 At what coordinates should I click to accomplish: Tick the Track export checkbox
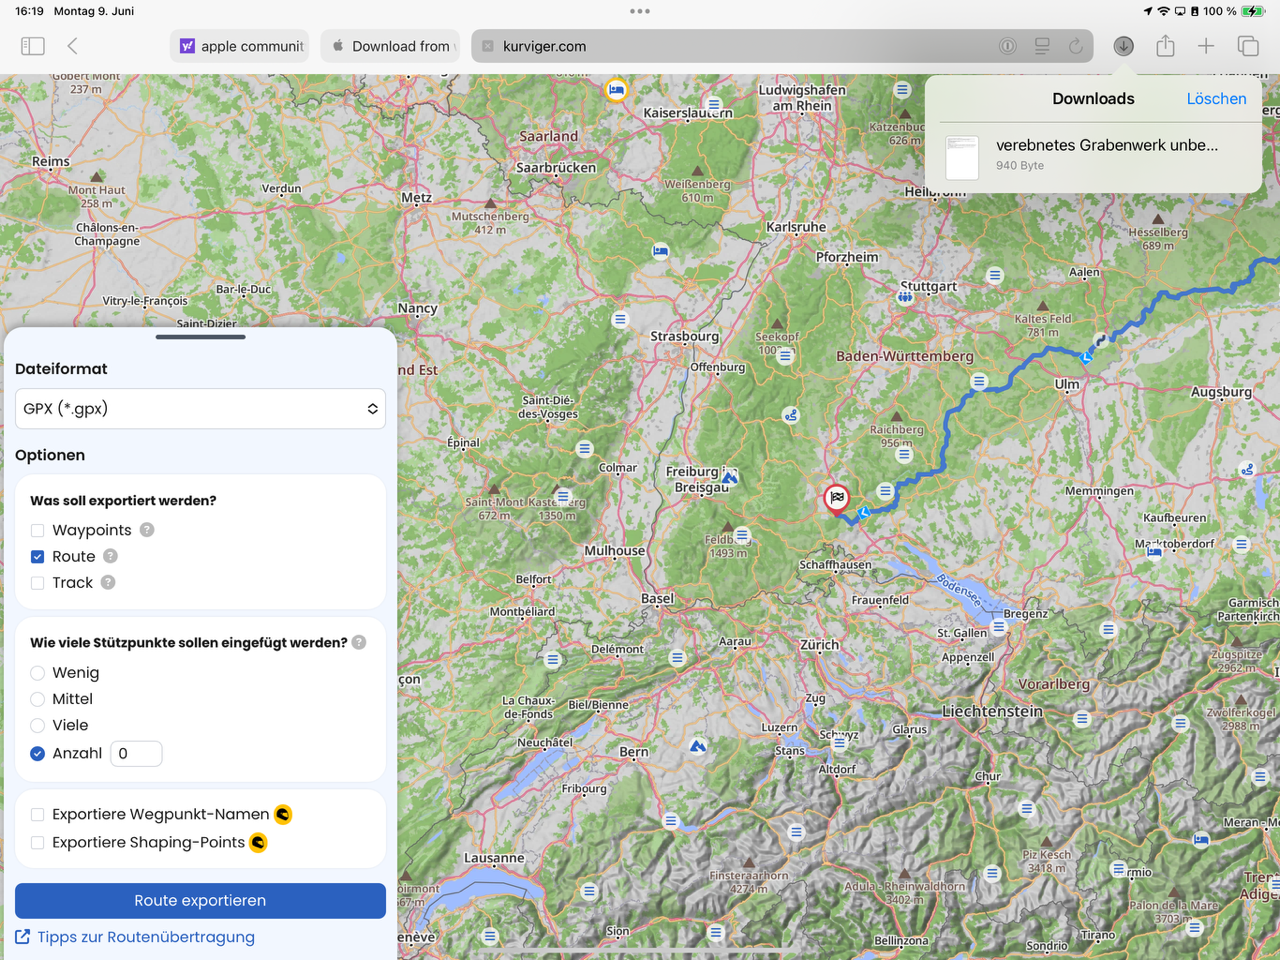[x=38, y=583]
